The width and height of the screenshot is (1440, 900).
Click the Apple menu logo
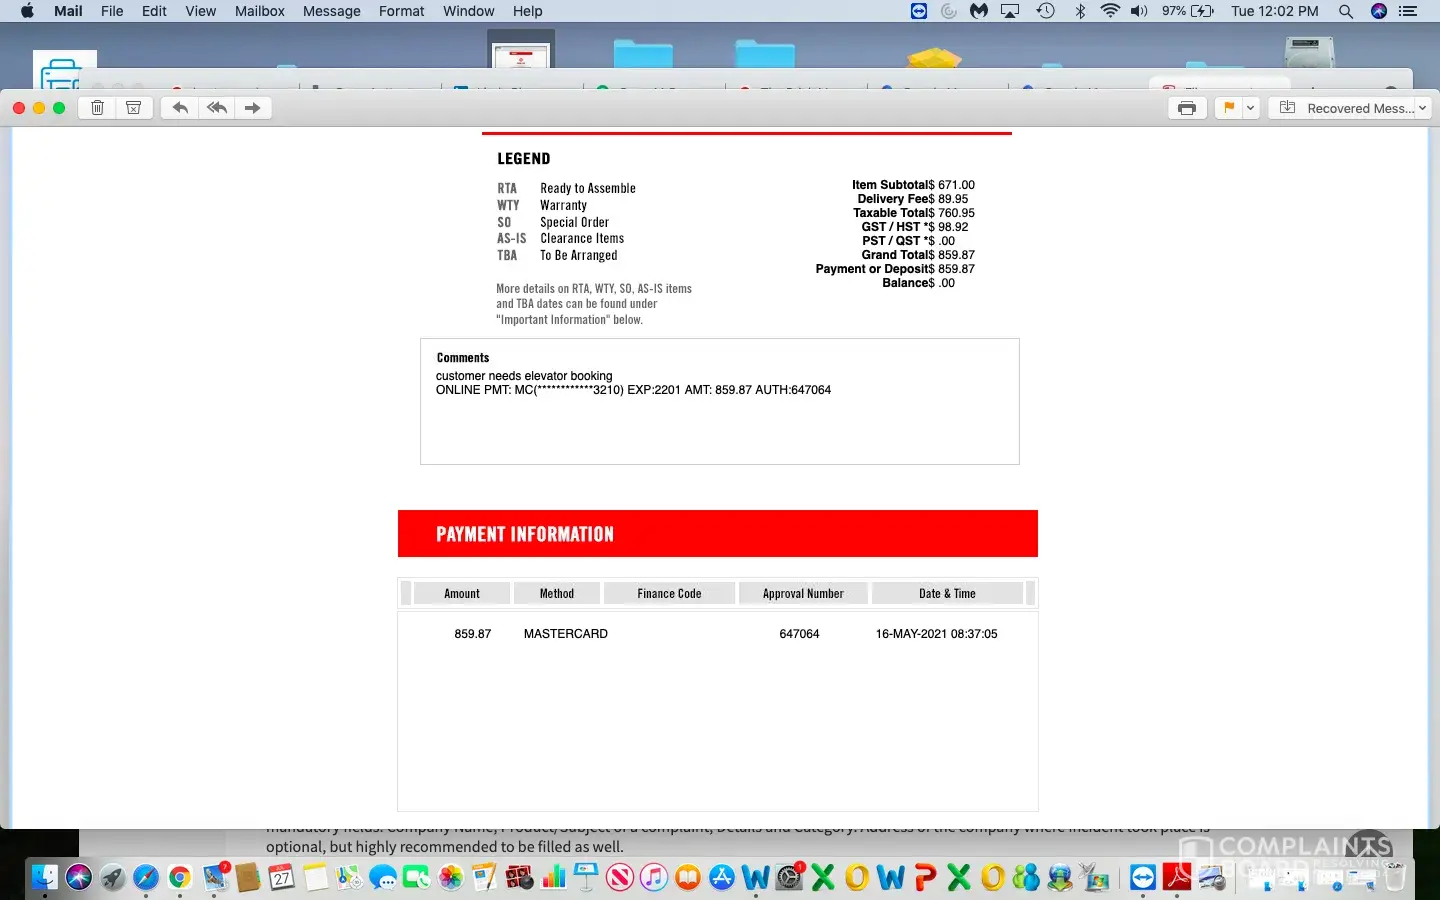(27, 11)
